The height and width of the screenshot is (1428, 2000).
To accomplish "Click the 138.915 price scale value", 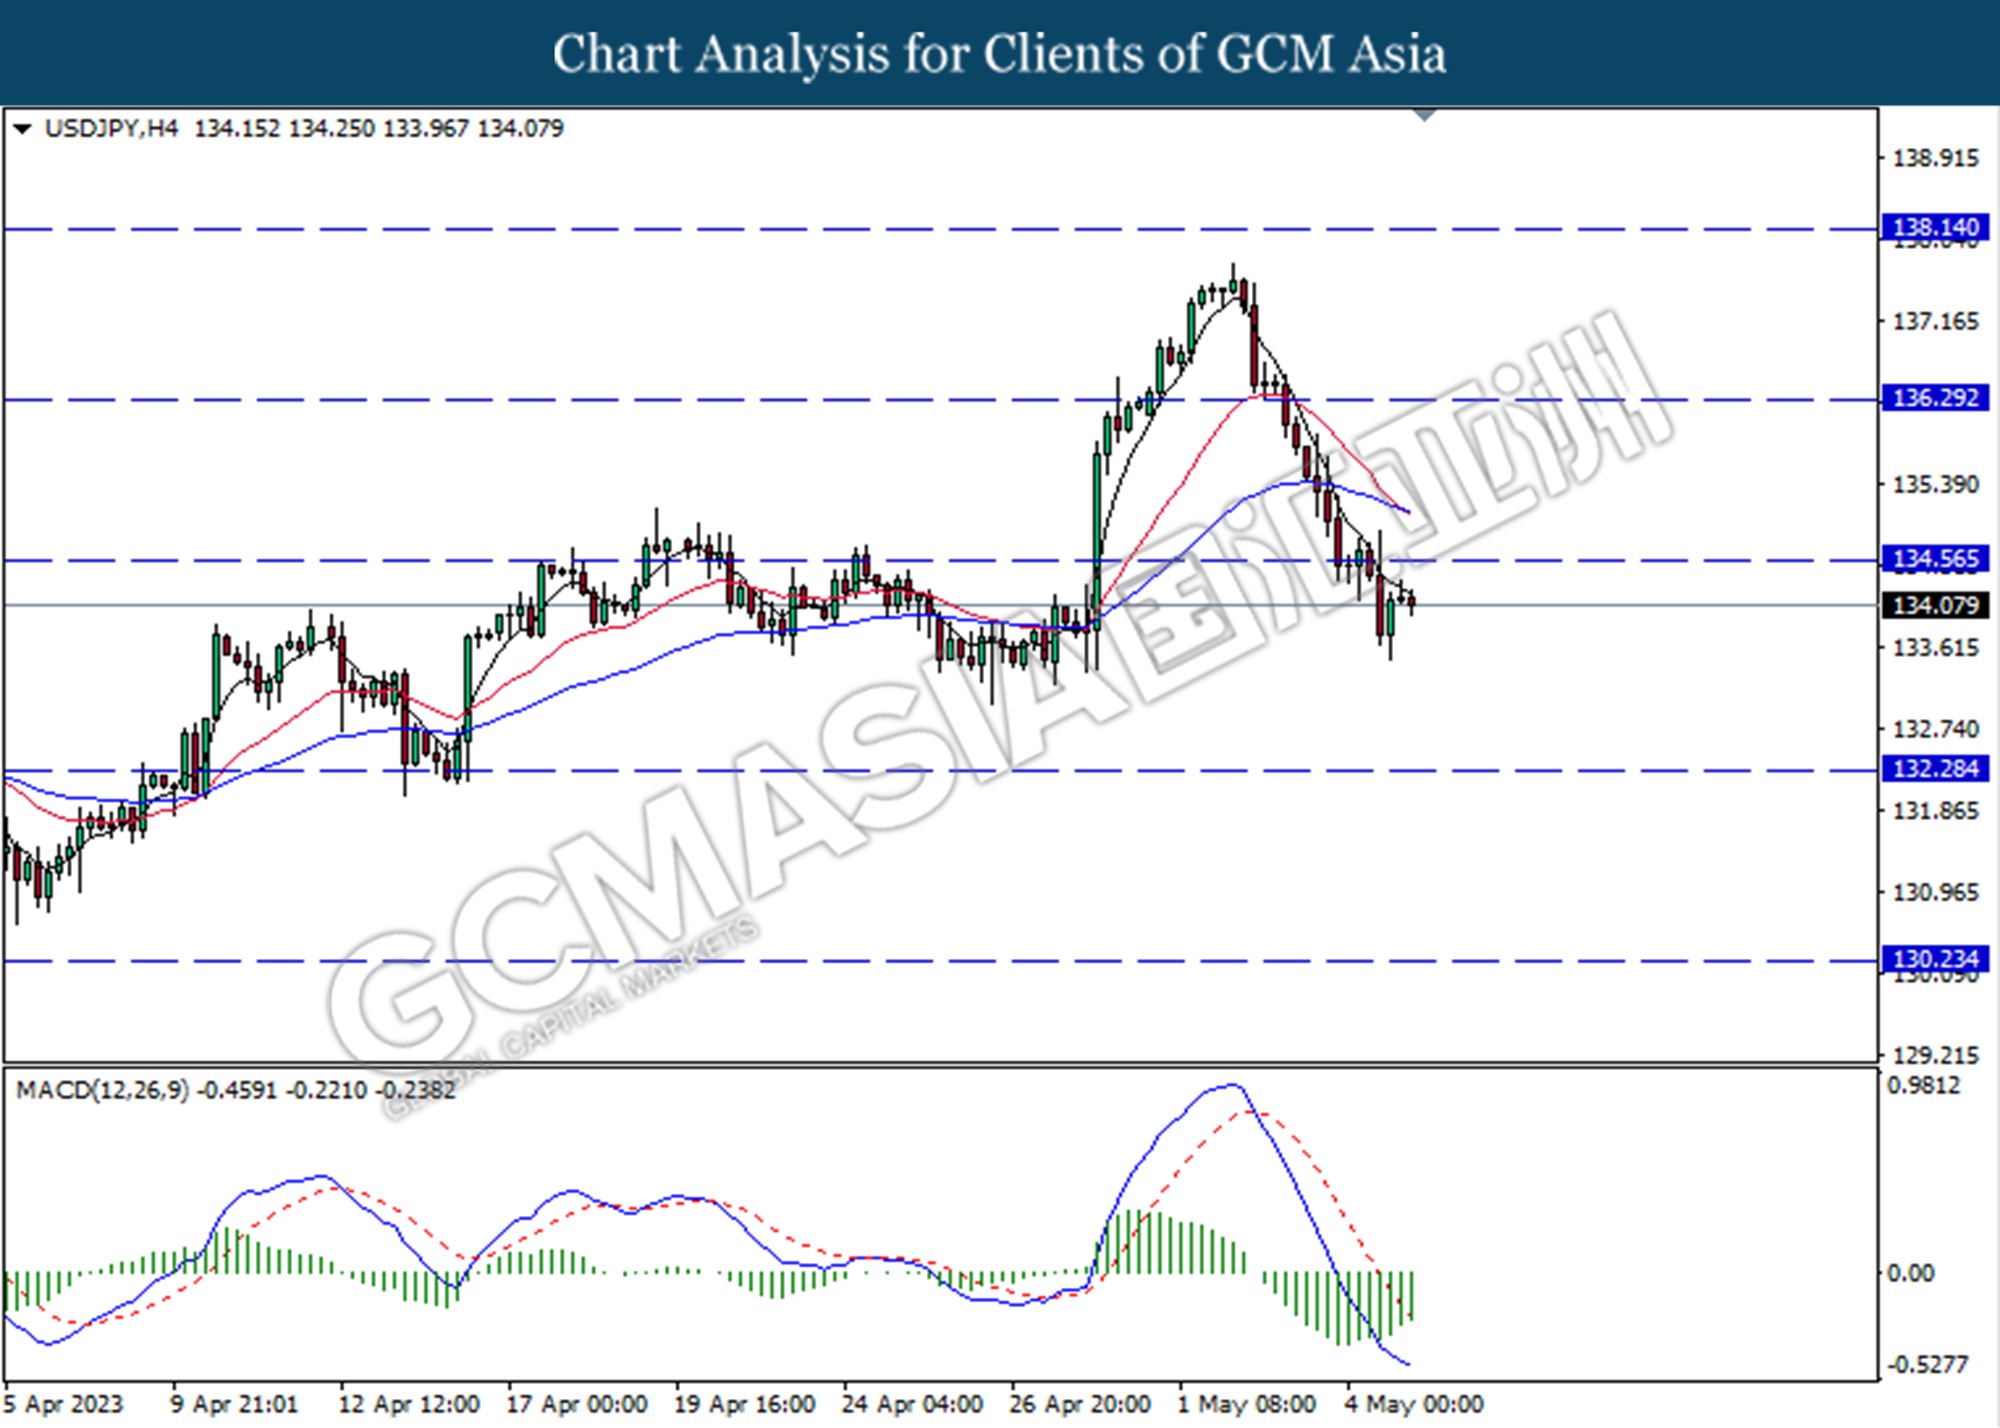I will [1935, 158].
